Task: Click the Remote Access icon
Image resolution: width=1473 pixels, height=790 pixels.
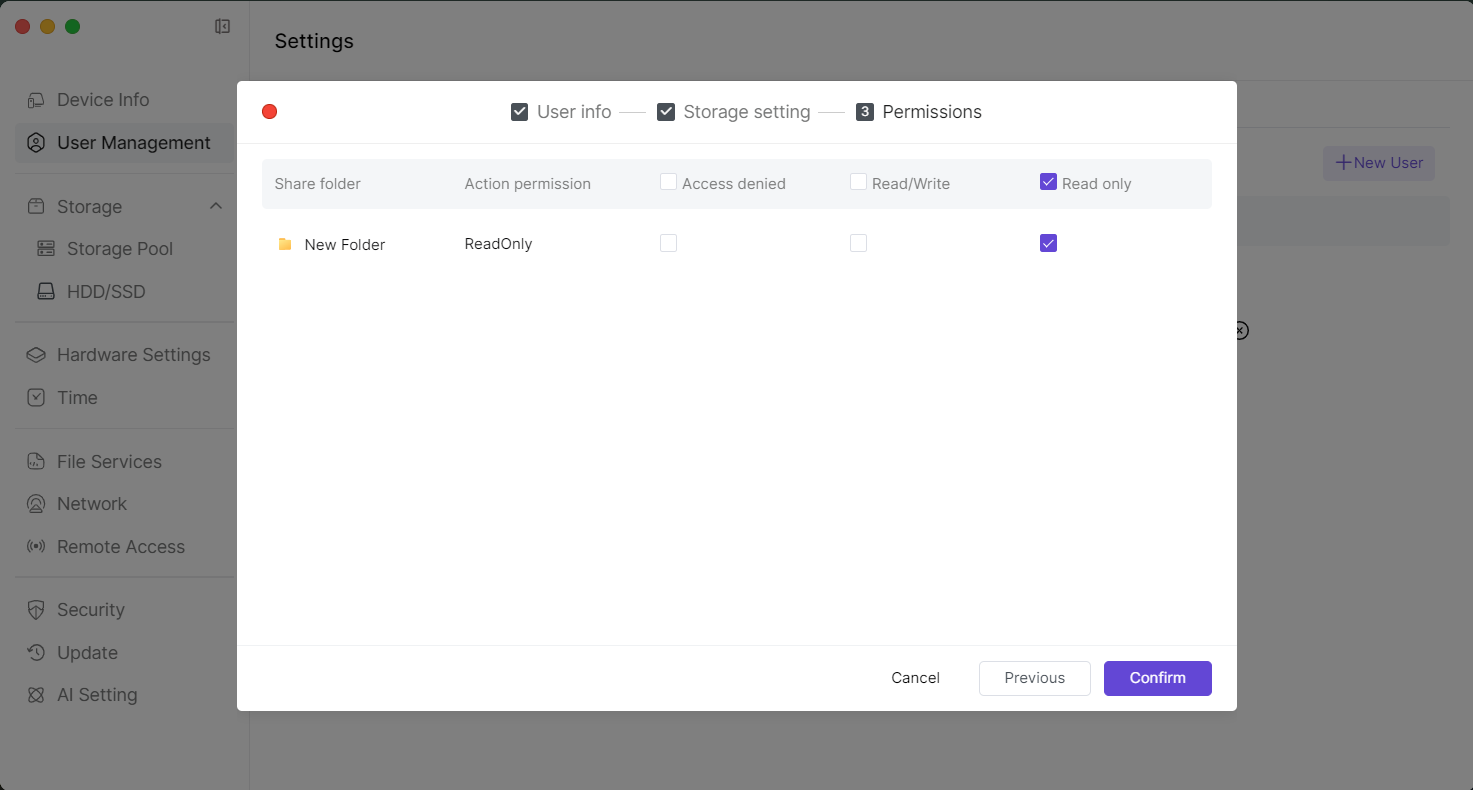Action: pyautogui.click(x=36, y=547)
